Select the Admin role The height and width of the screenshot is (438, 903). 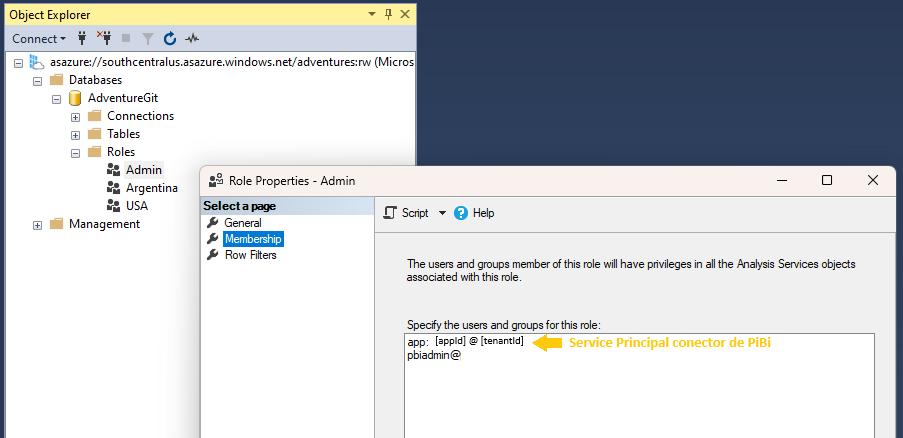pyautogui.click(x=144, y=170)
